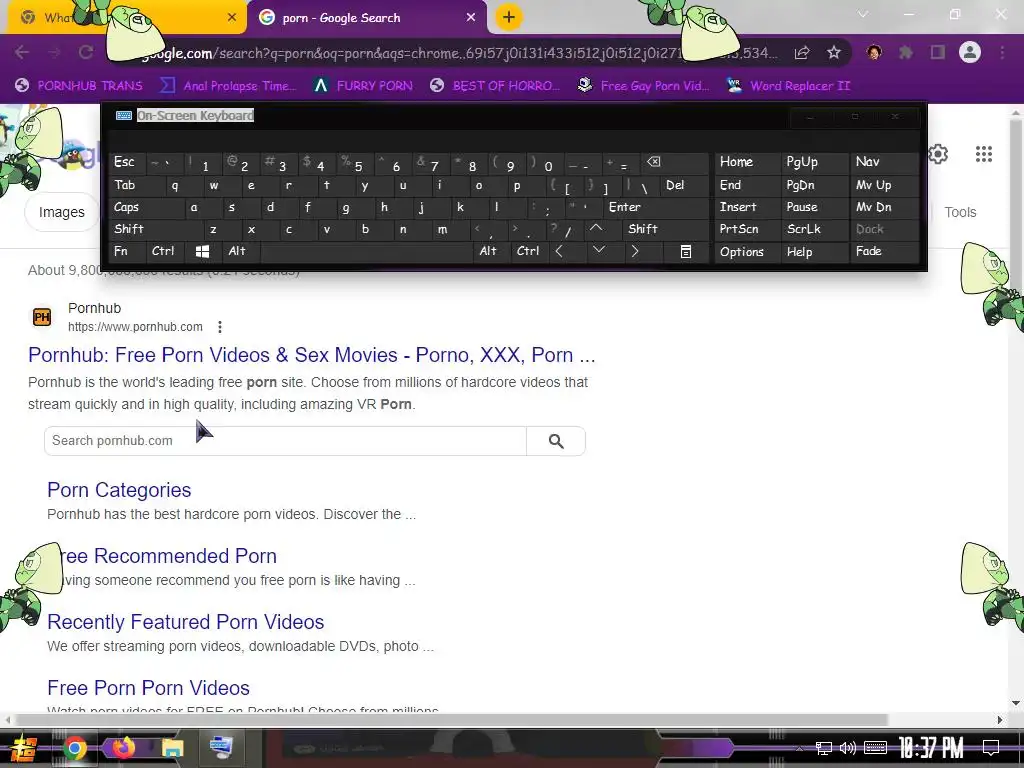This screenshot has width=1024, height=768.
Task: Open the Chrome three-dot menu
Action: 1002,52
